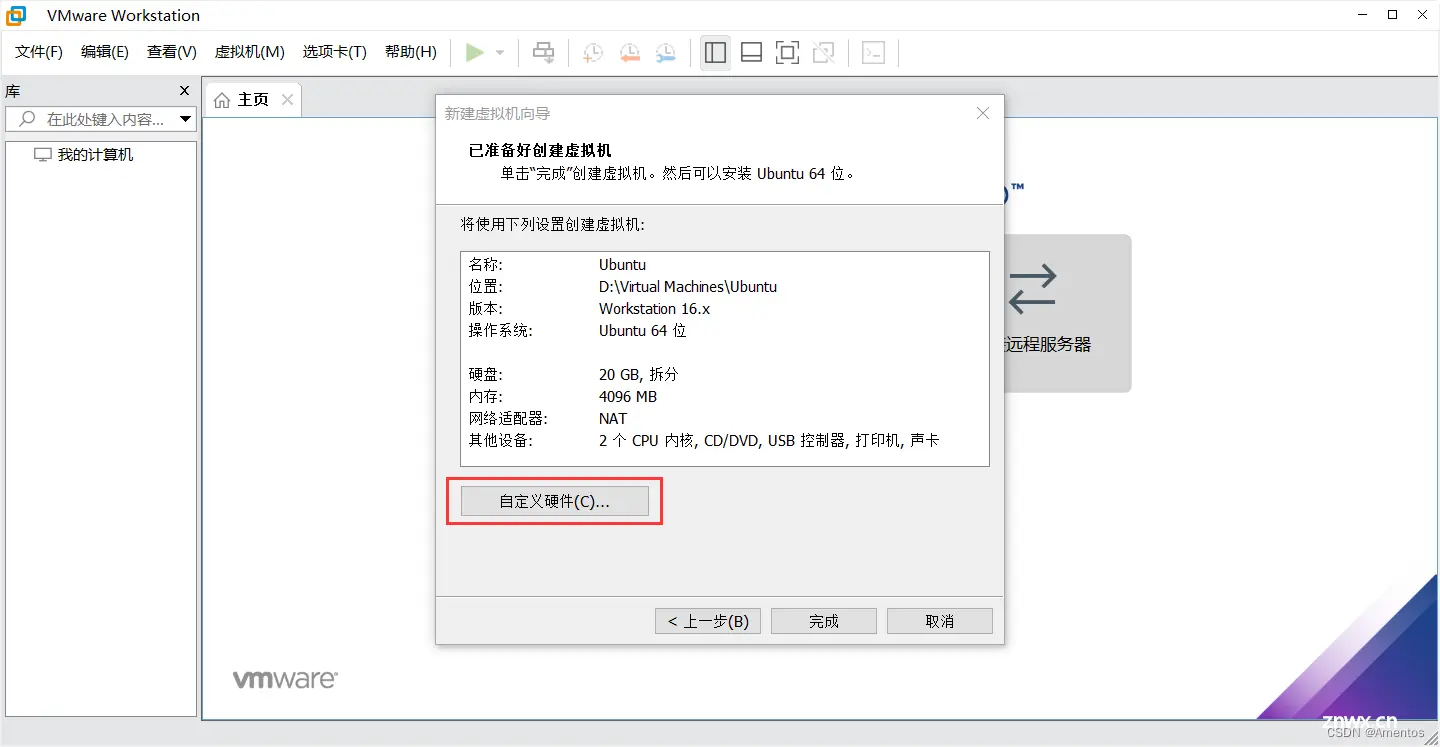Click the green power-on play button
The height and width of the screenshot is (747, 1440).
click(475, 52)
